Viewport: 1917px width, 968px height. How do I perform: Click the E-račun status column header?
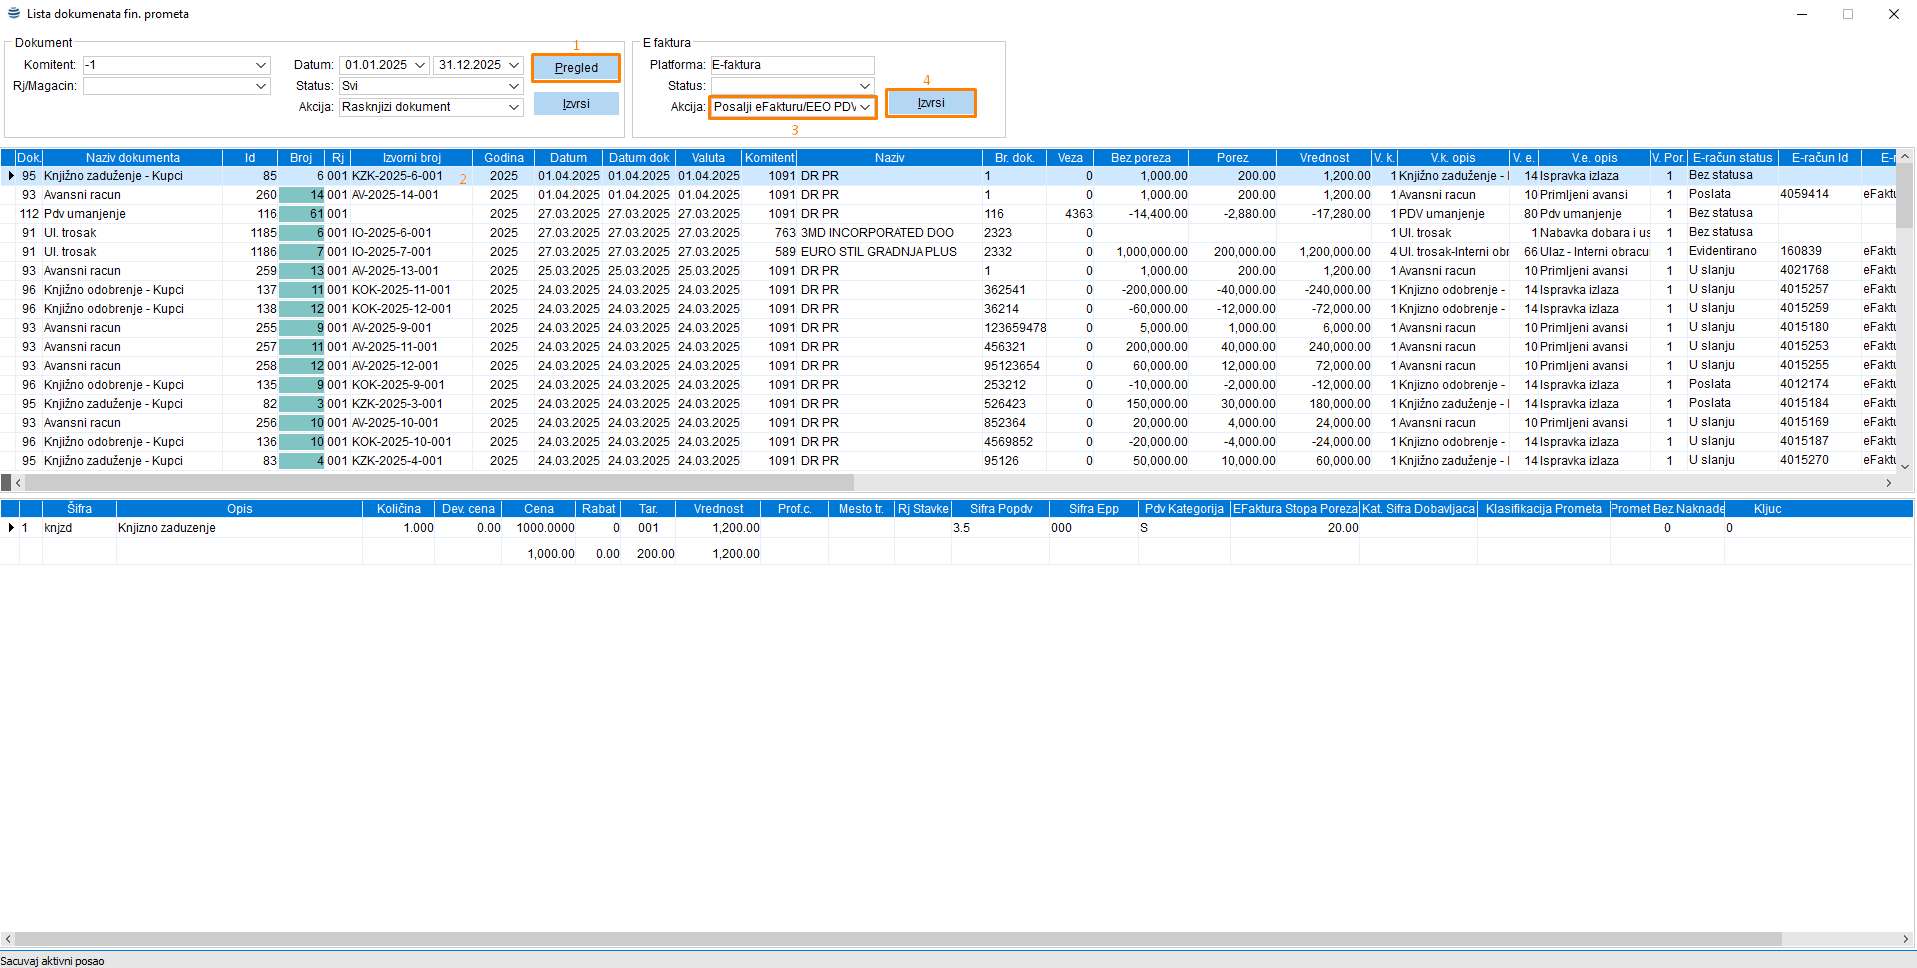(x=1731, y=158)
